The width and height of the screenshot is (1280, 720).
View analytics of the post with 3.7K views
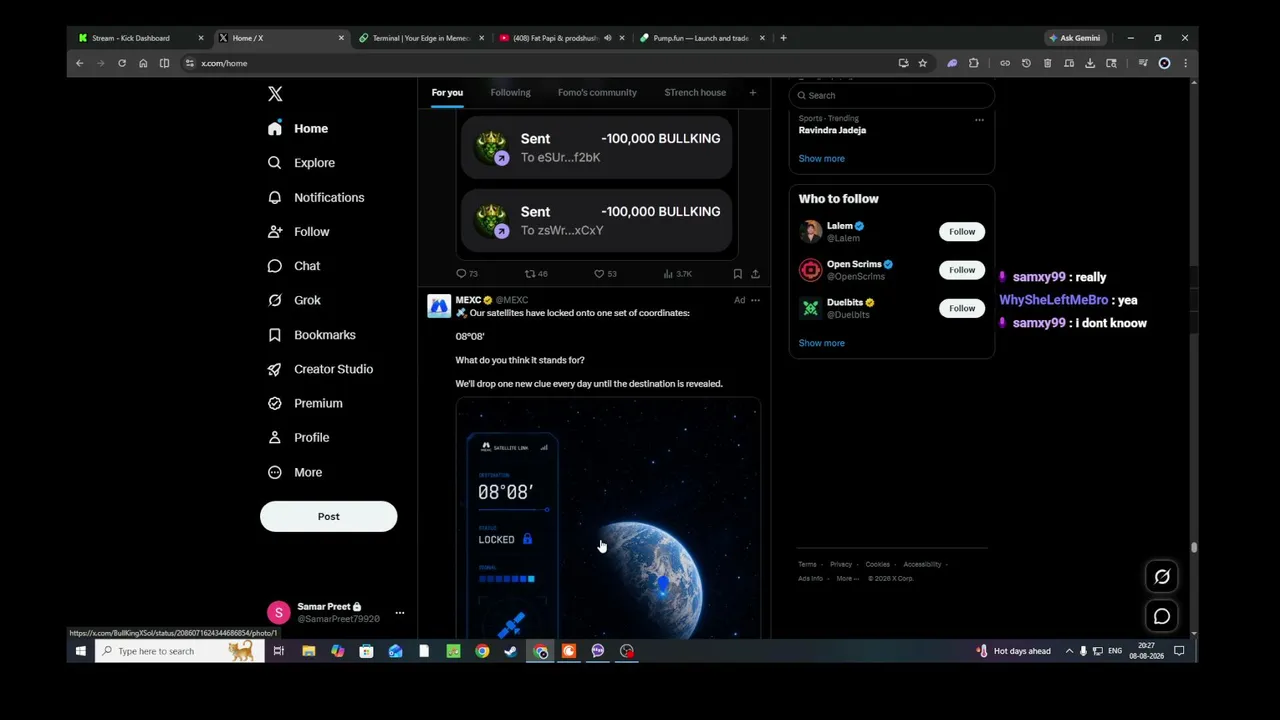pos(677,274)
